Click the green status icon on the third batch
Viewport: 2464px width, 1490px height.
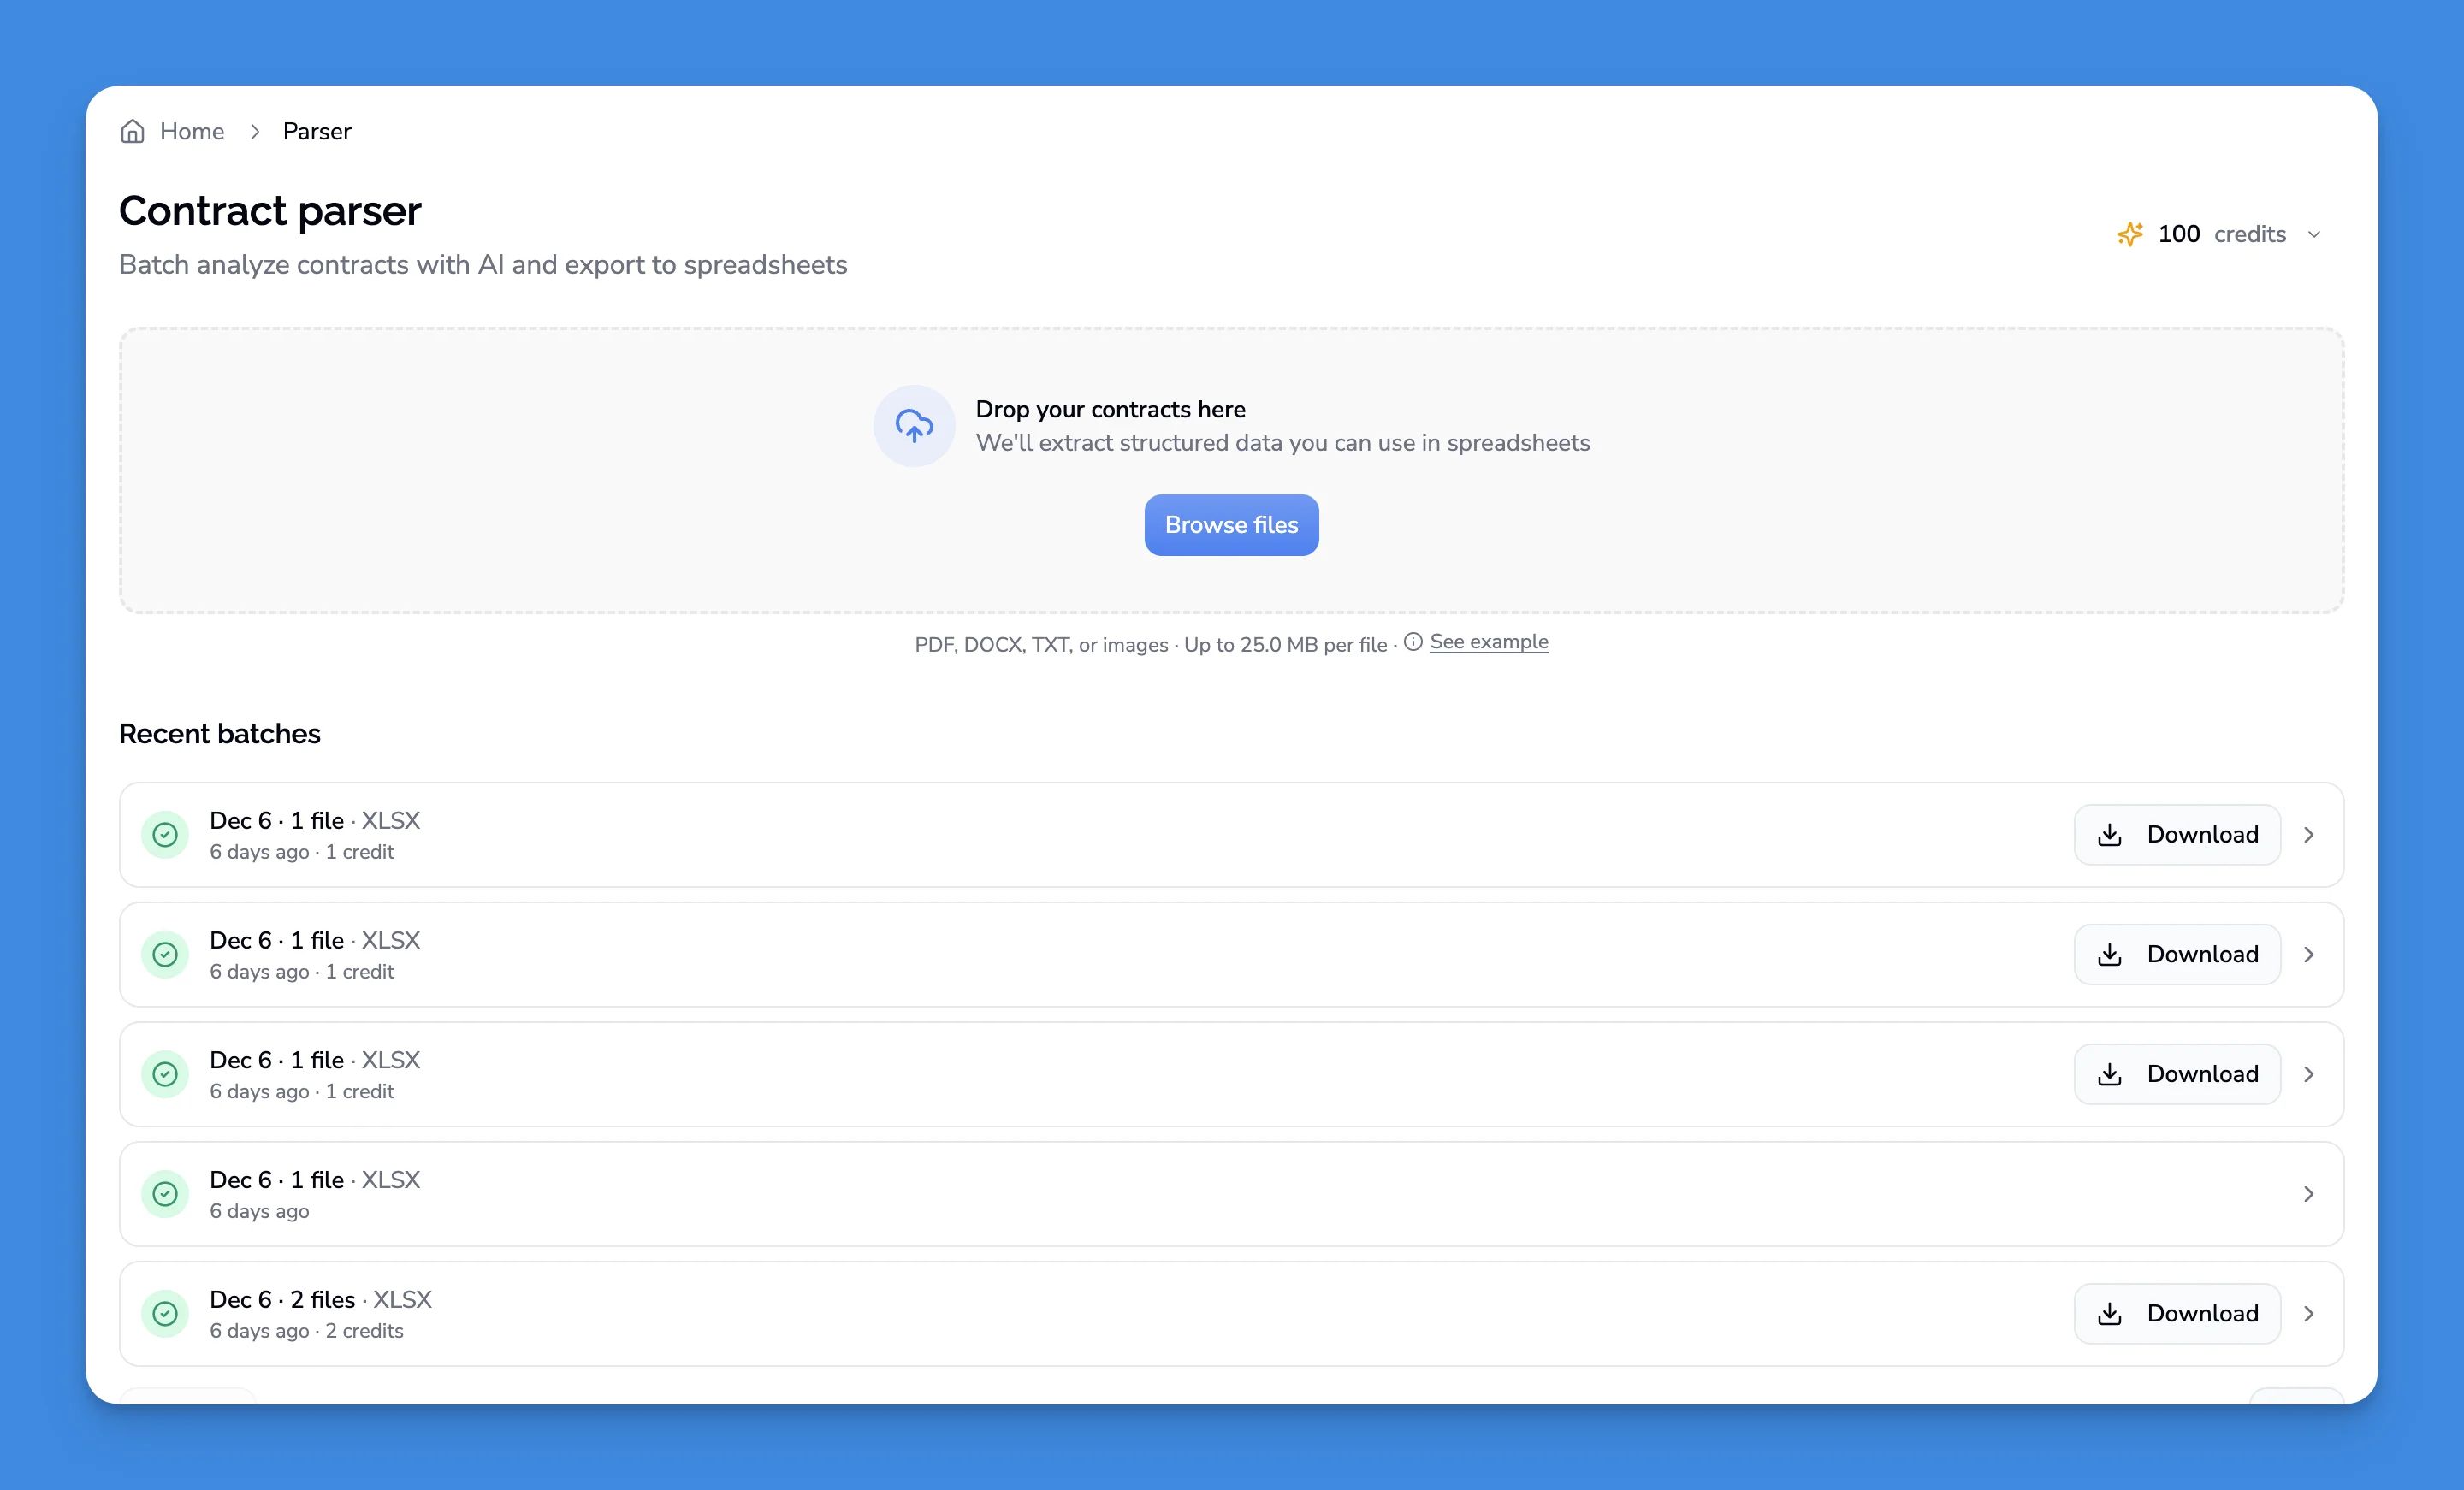(166, 1074)
